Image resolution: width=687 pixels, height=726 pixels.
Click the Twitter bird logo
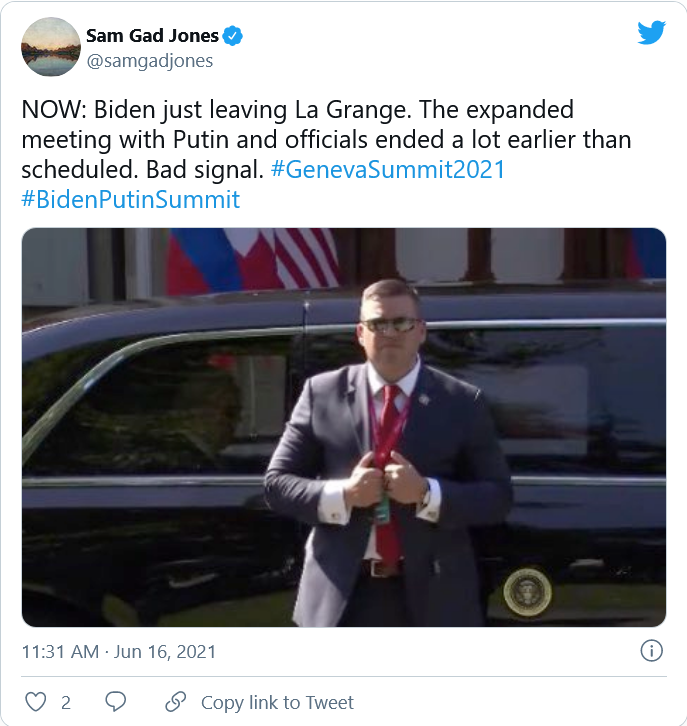click(651, 33)
